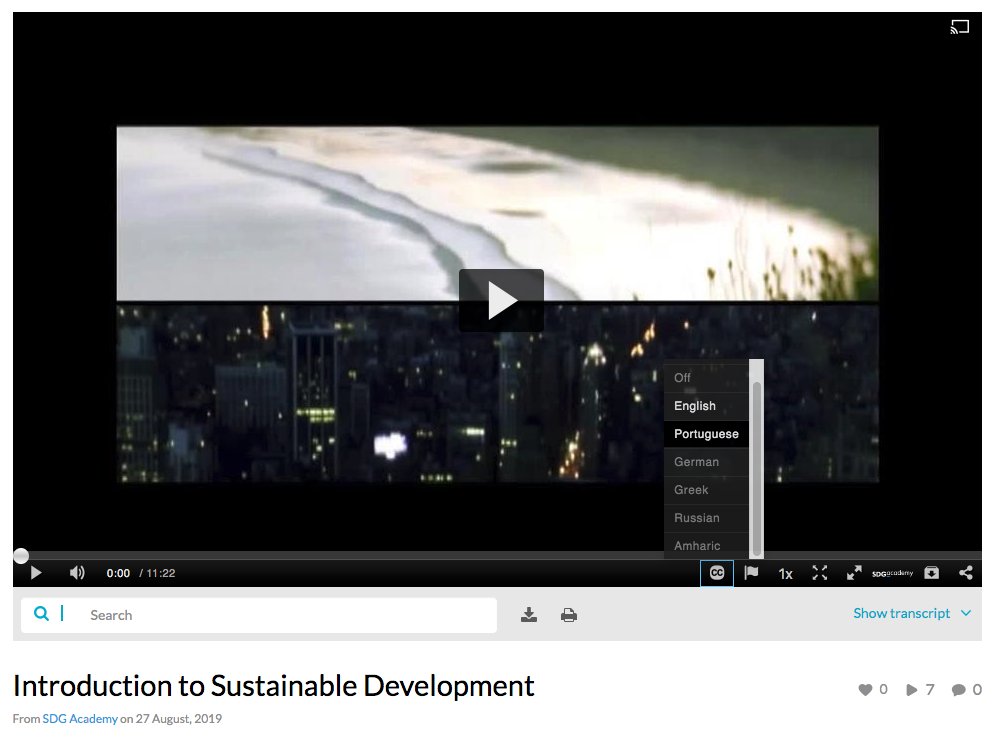Choose German caption language
Image resolution: width=997 pixels, height=738 pixels.
coord(706,461)
